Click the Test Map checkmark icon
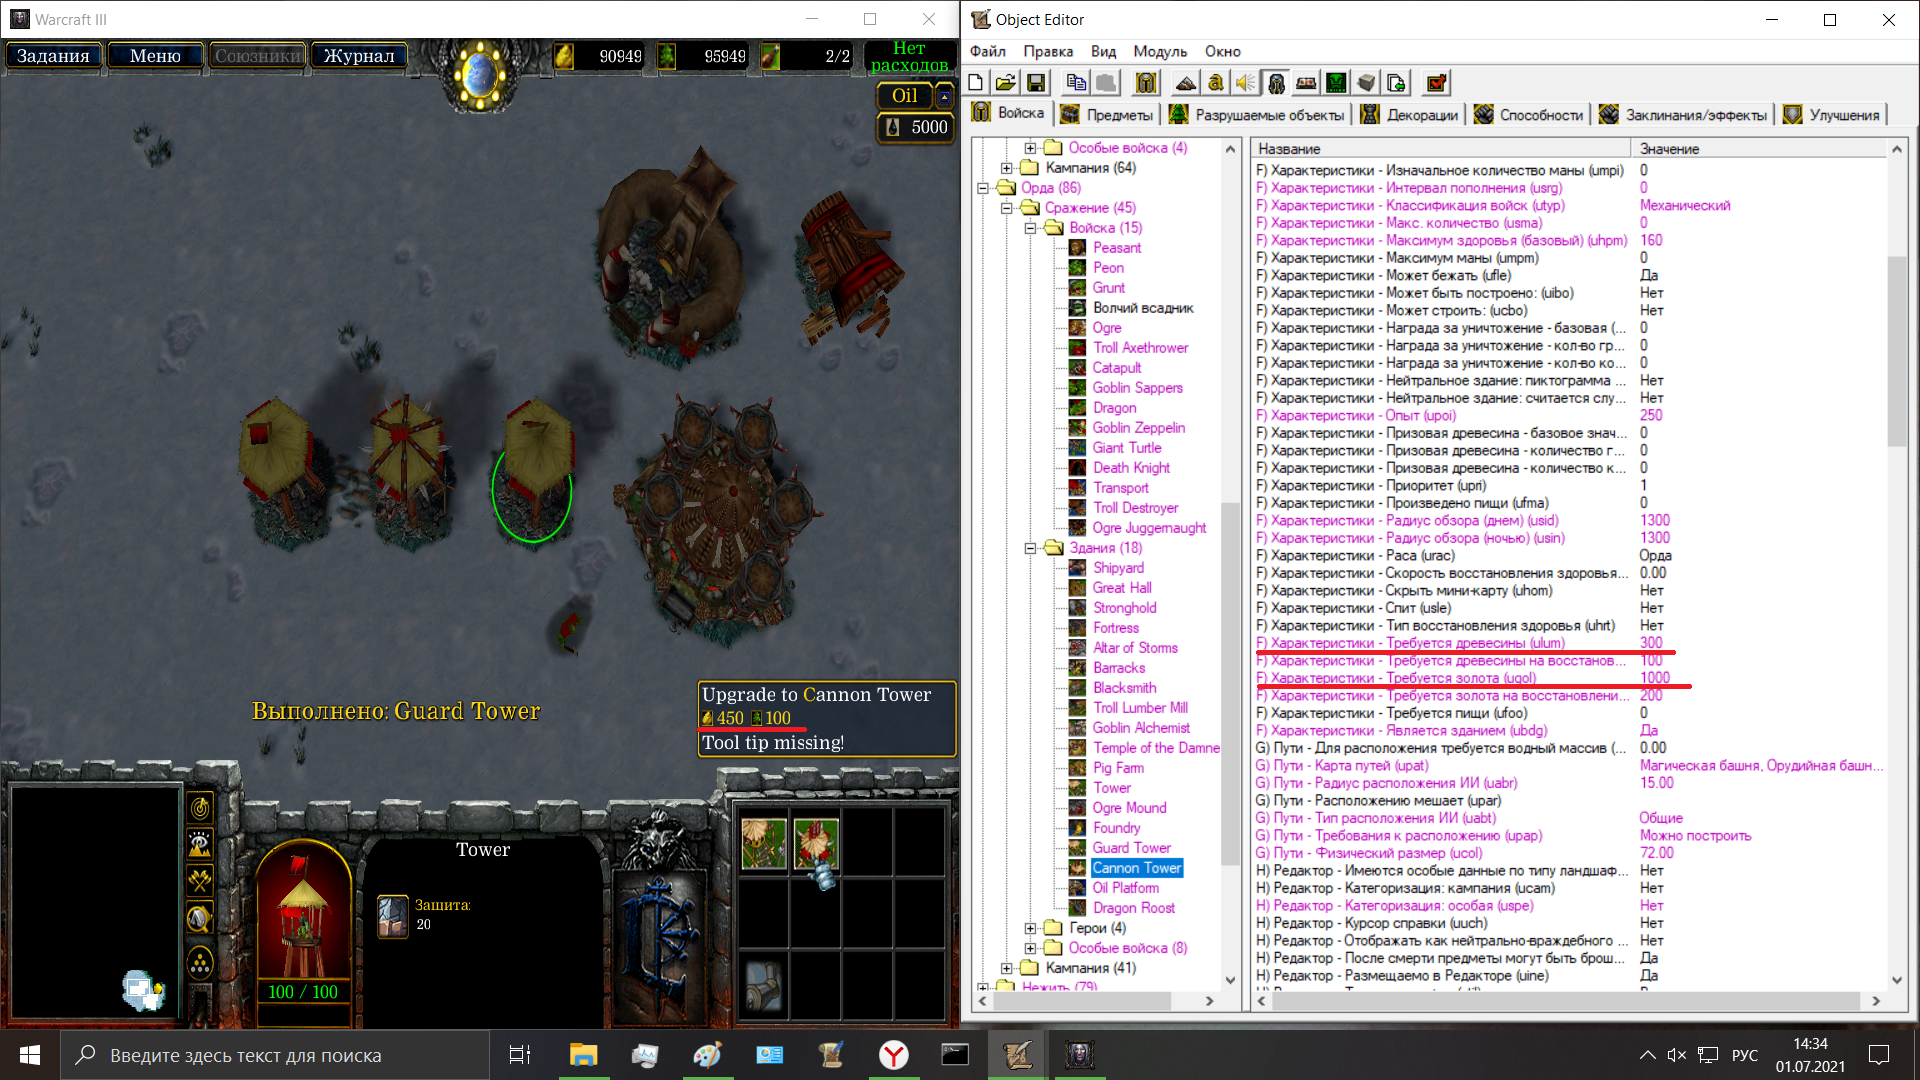The height and width of the screenshot is (1080, 1920). [x=1437, y=83]
